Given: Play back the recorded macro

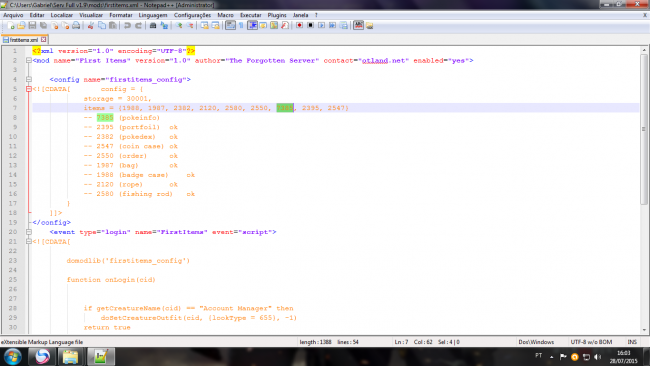Looking at the screenshot, I should 321,26.
